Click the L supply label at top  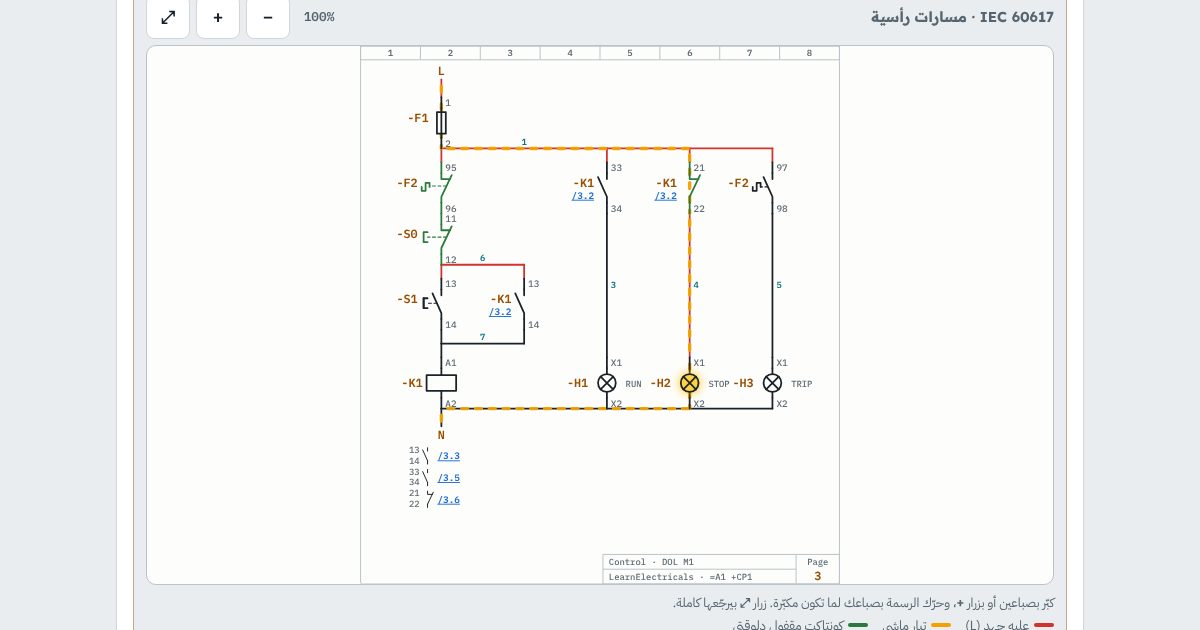(441, 72)
